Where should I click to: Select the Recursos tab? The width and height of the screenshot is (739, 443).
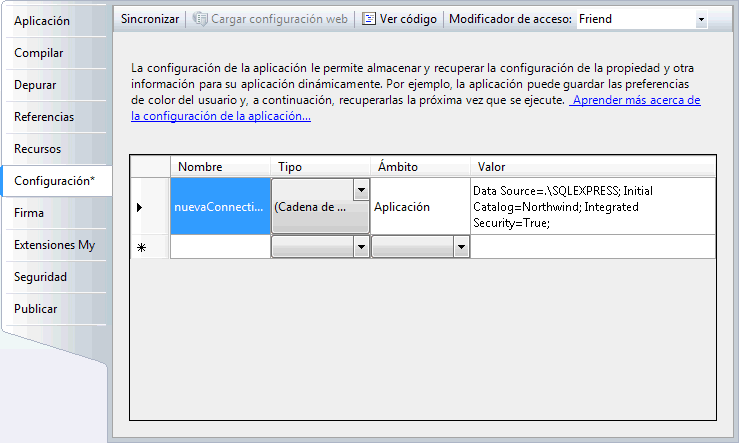pyautogui.click(x=38, y=149)
